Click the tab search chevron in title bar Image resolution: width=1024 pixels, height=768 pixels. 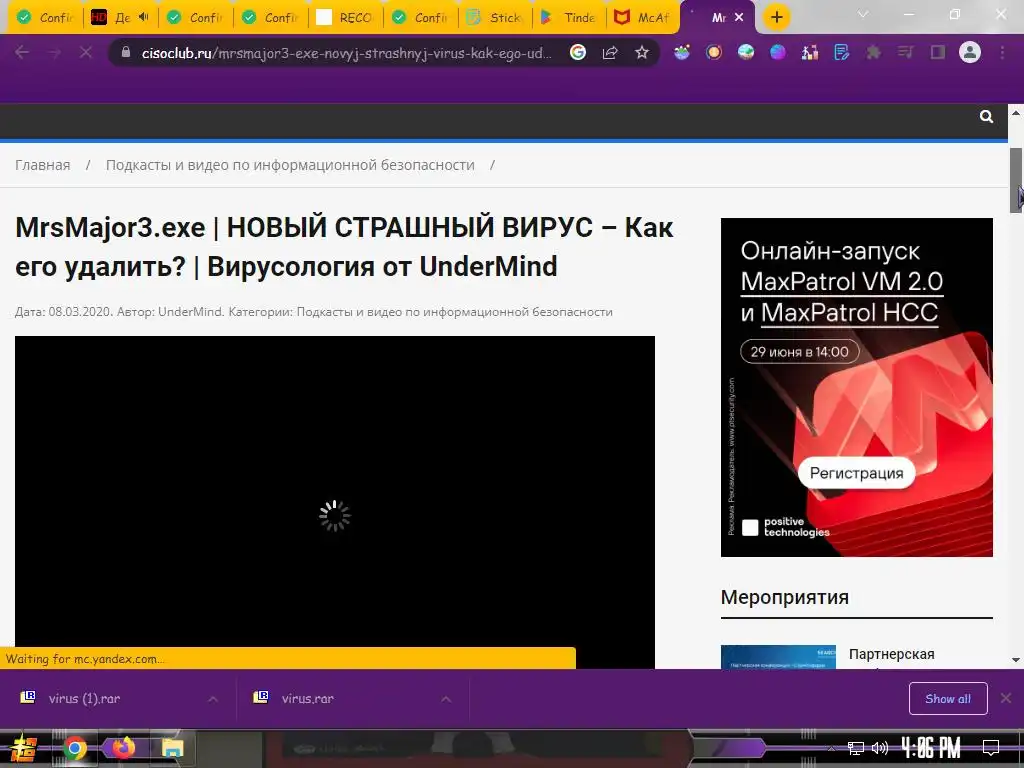[863, 14]
